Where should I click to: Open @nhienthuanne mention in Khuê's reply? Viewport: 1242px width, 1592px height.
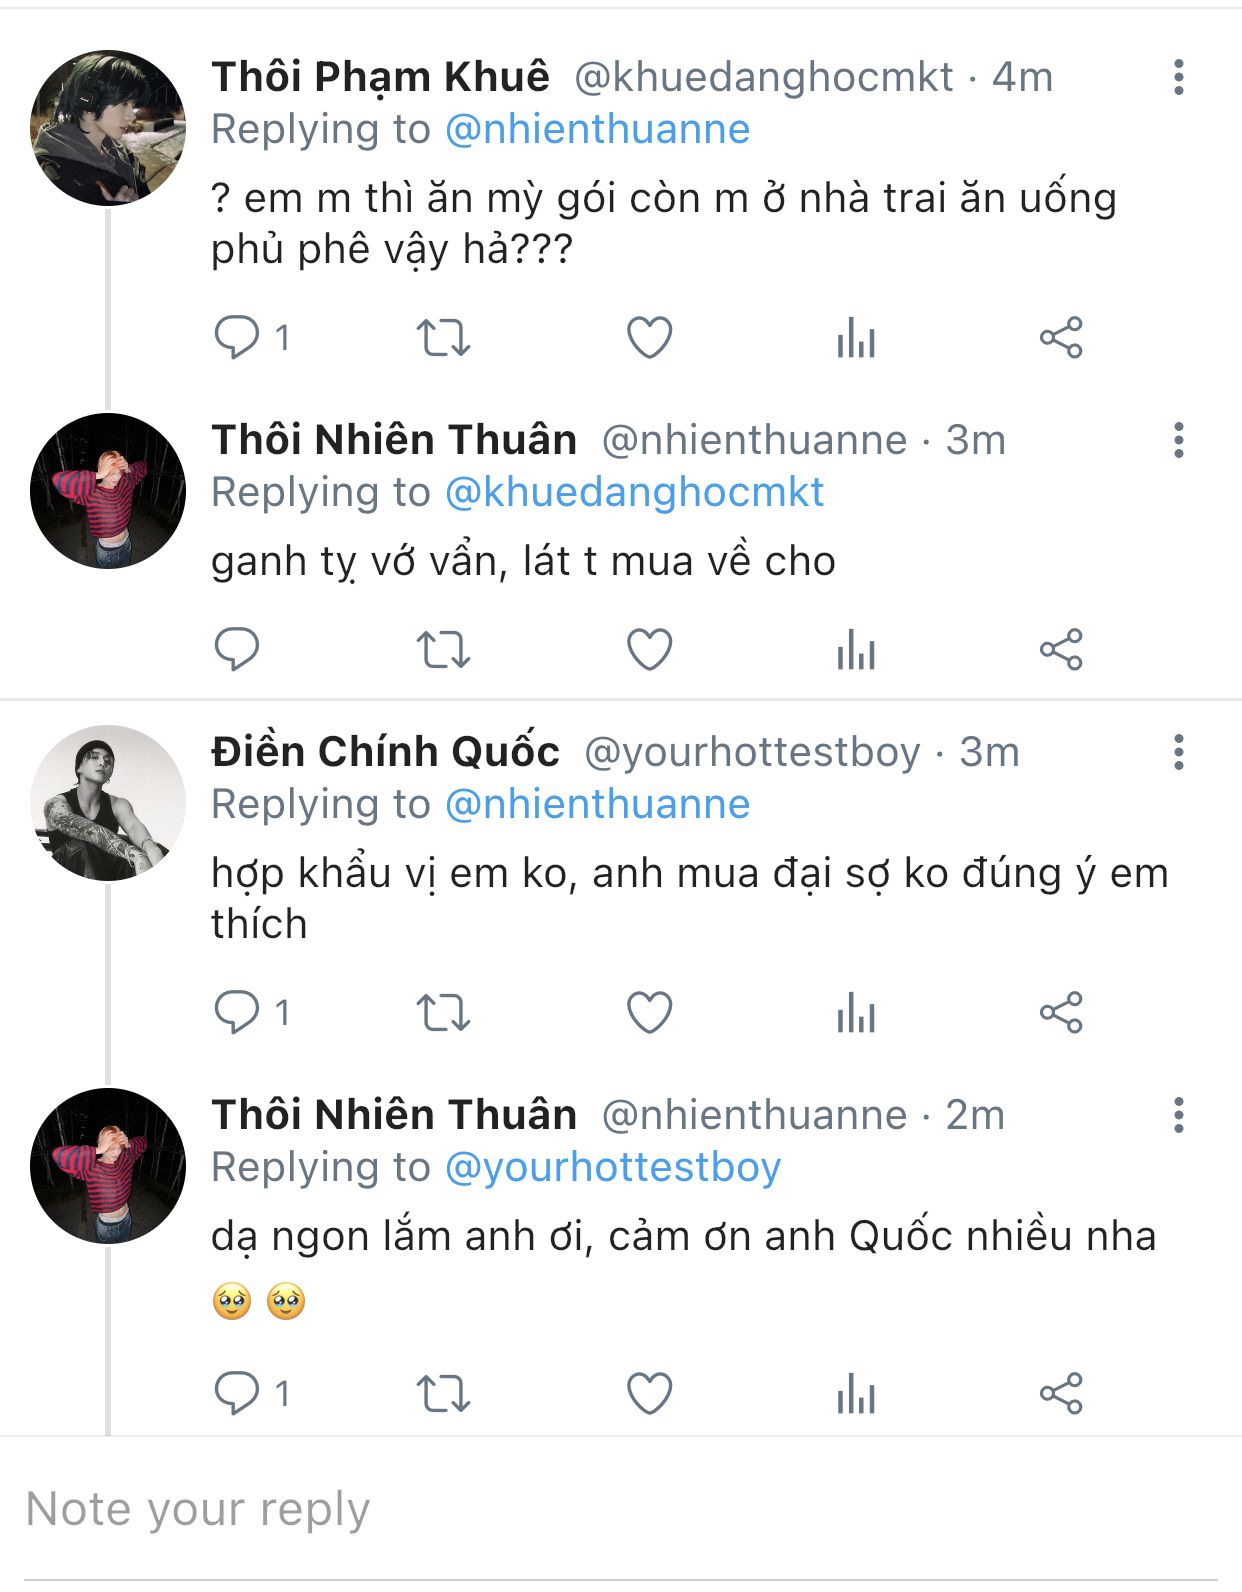coord(597,130)
